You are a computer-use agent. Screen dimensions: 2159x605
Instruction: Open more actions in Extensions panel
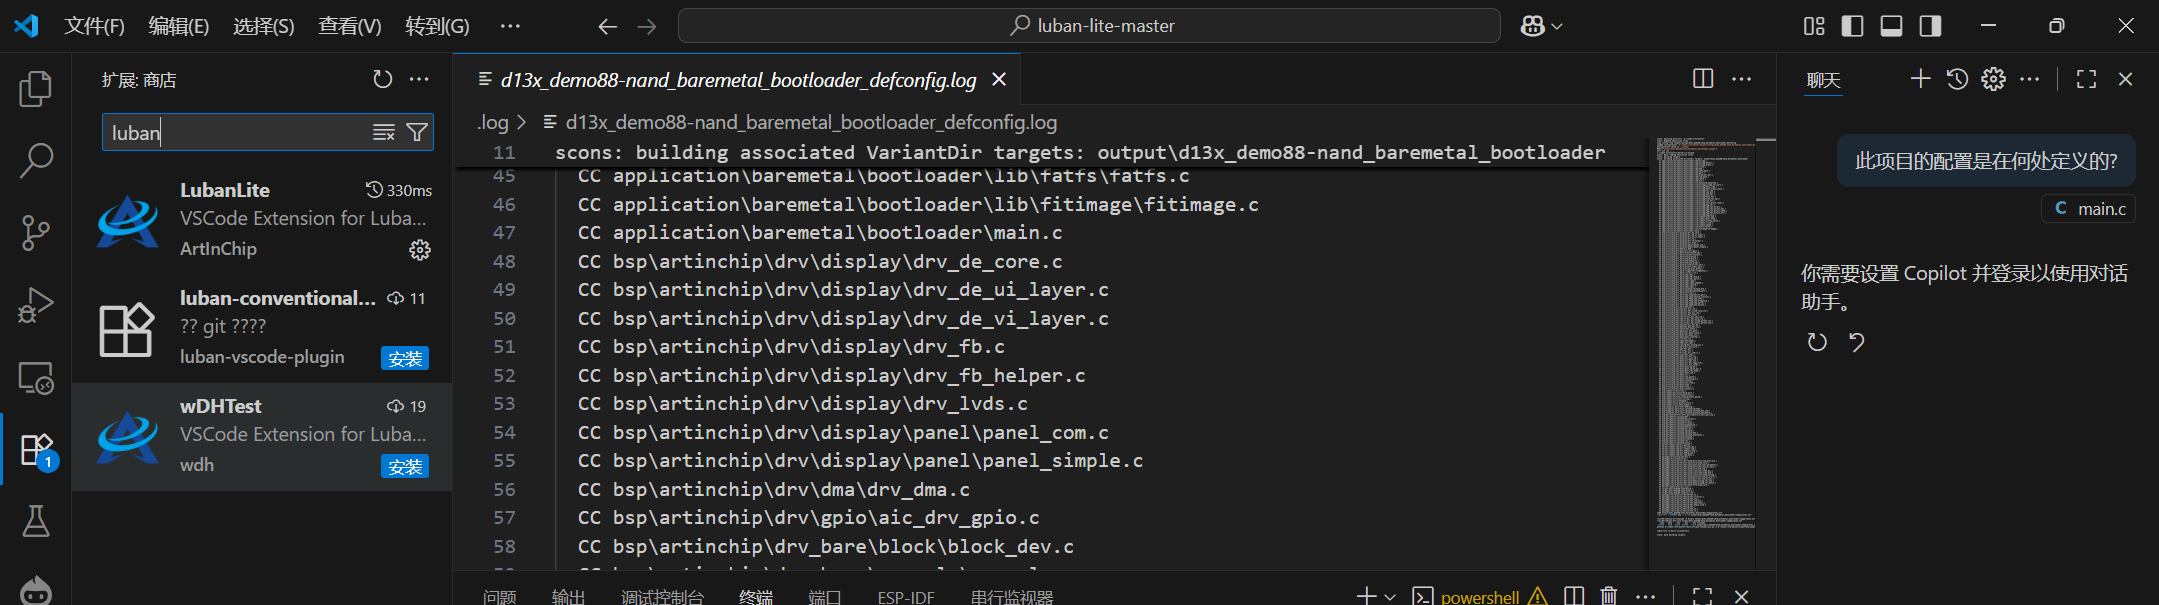click(x=419, y=79)
